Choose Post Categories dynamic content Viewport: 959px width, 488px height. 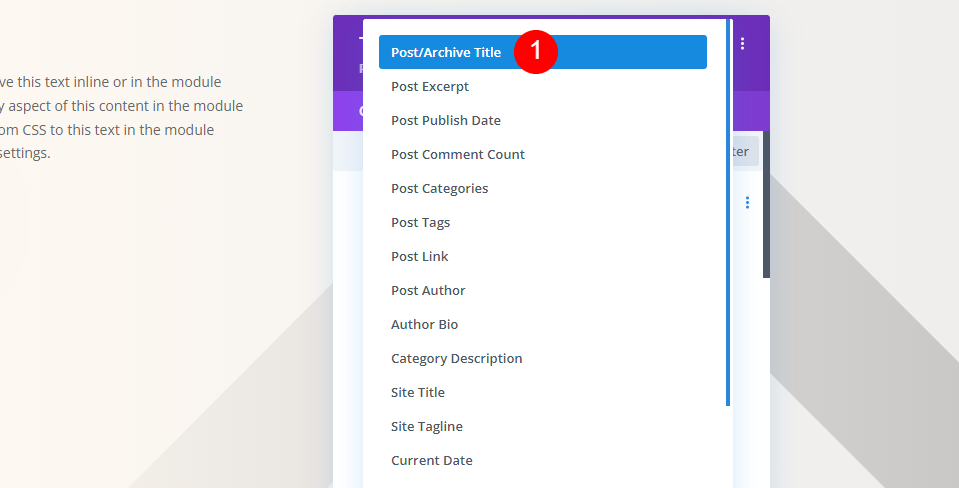pos(542,188)
